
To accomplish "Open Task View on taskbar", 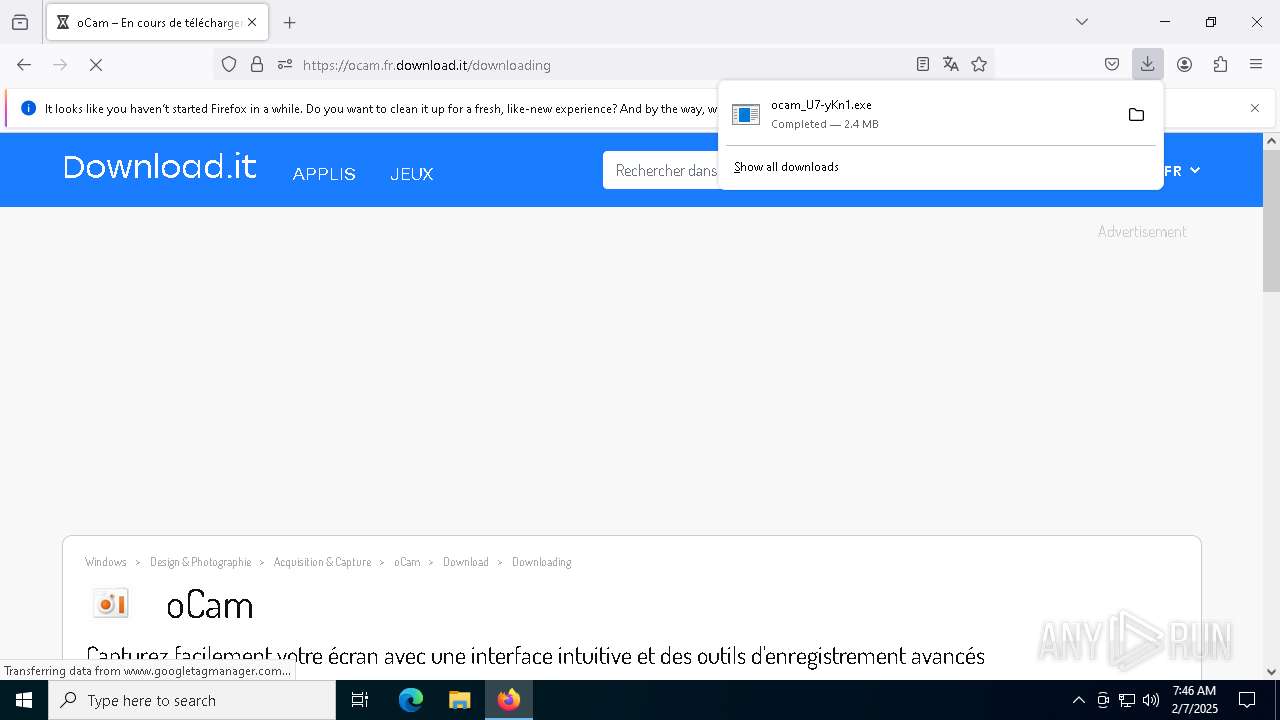I will point(360,700).
